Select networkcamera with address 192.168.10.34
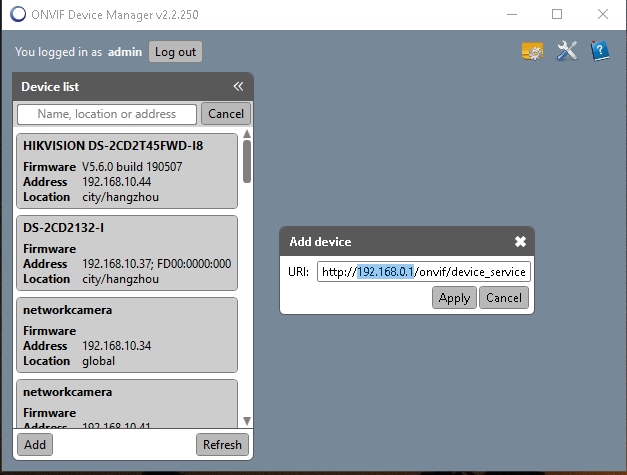 127,335
